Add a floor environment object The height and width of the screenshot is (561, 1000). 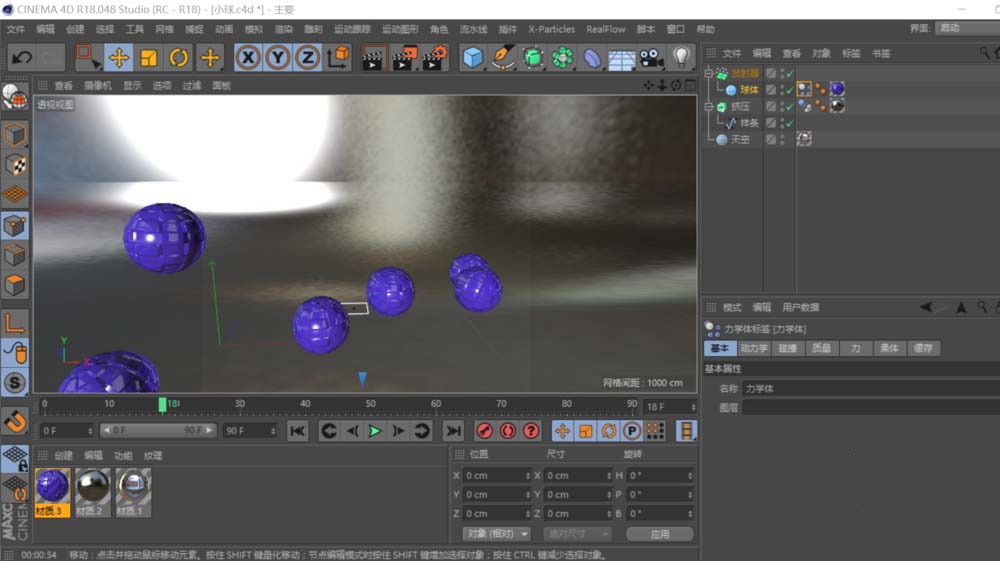click(x=622, y=59)
